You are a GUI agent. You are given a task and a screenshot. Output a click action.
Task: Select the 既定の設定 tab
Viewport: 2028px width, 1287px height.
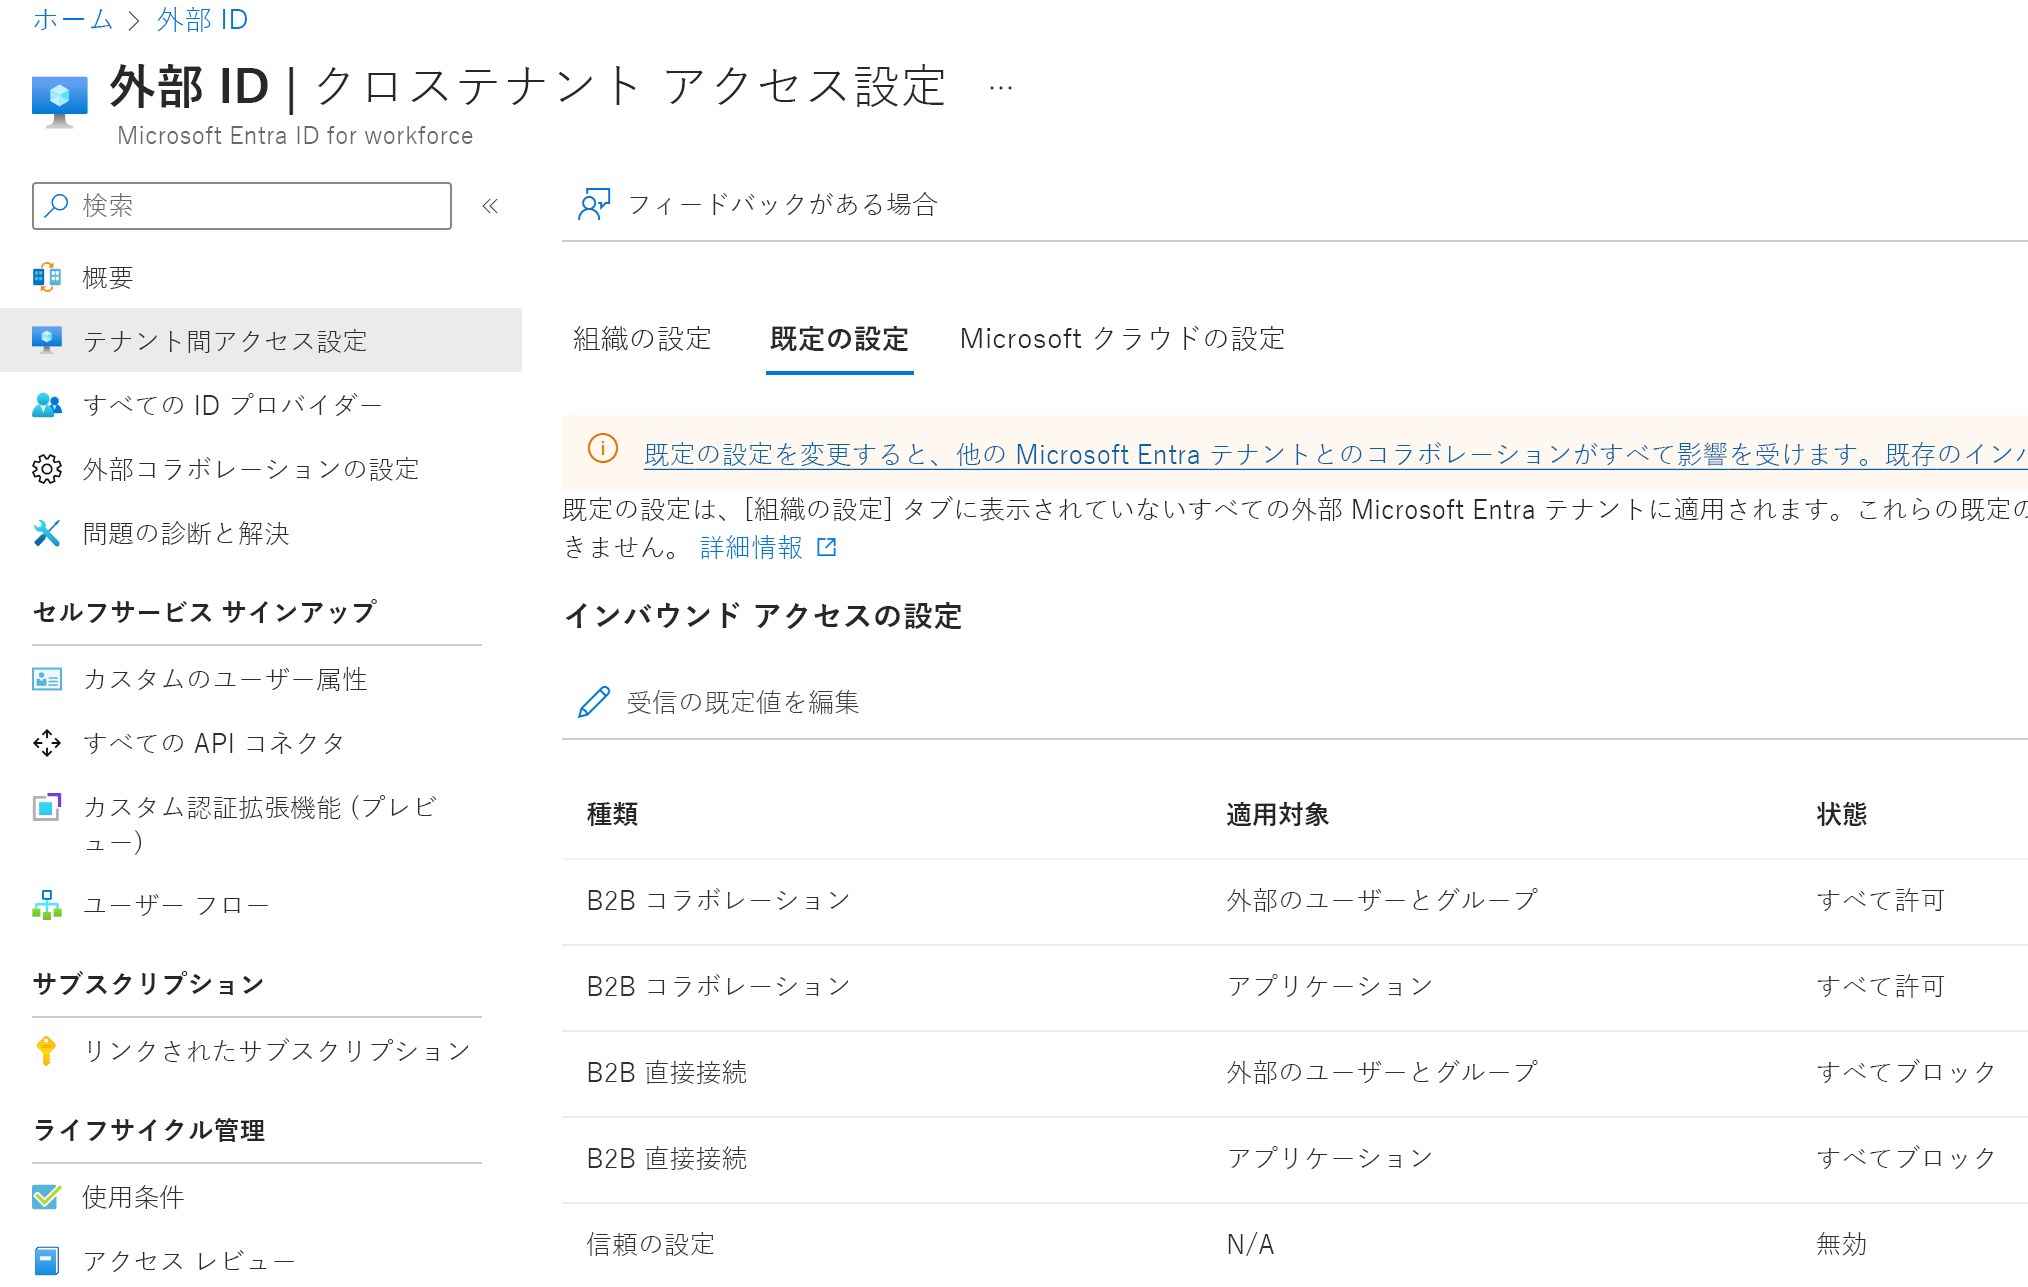pos(839,339)
